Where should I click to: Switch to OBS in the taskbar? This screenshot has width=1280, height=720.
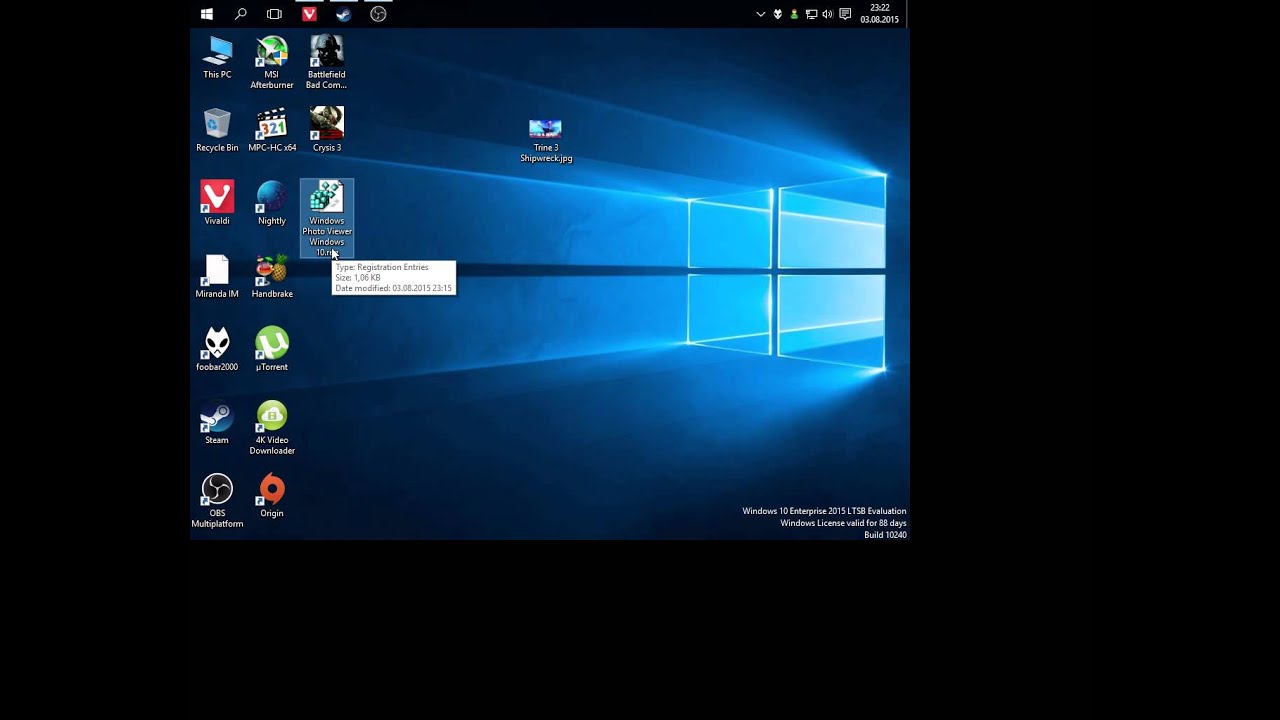(x=378, y=14)
